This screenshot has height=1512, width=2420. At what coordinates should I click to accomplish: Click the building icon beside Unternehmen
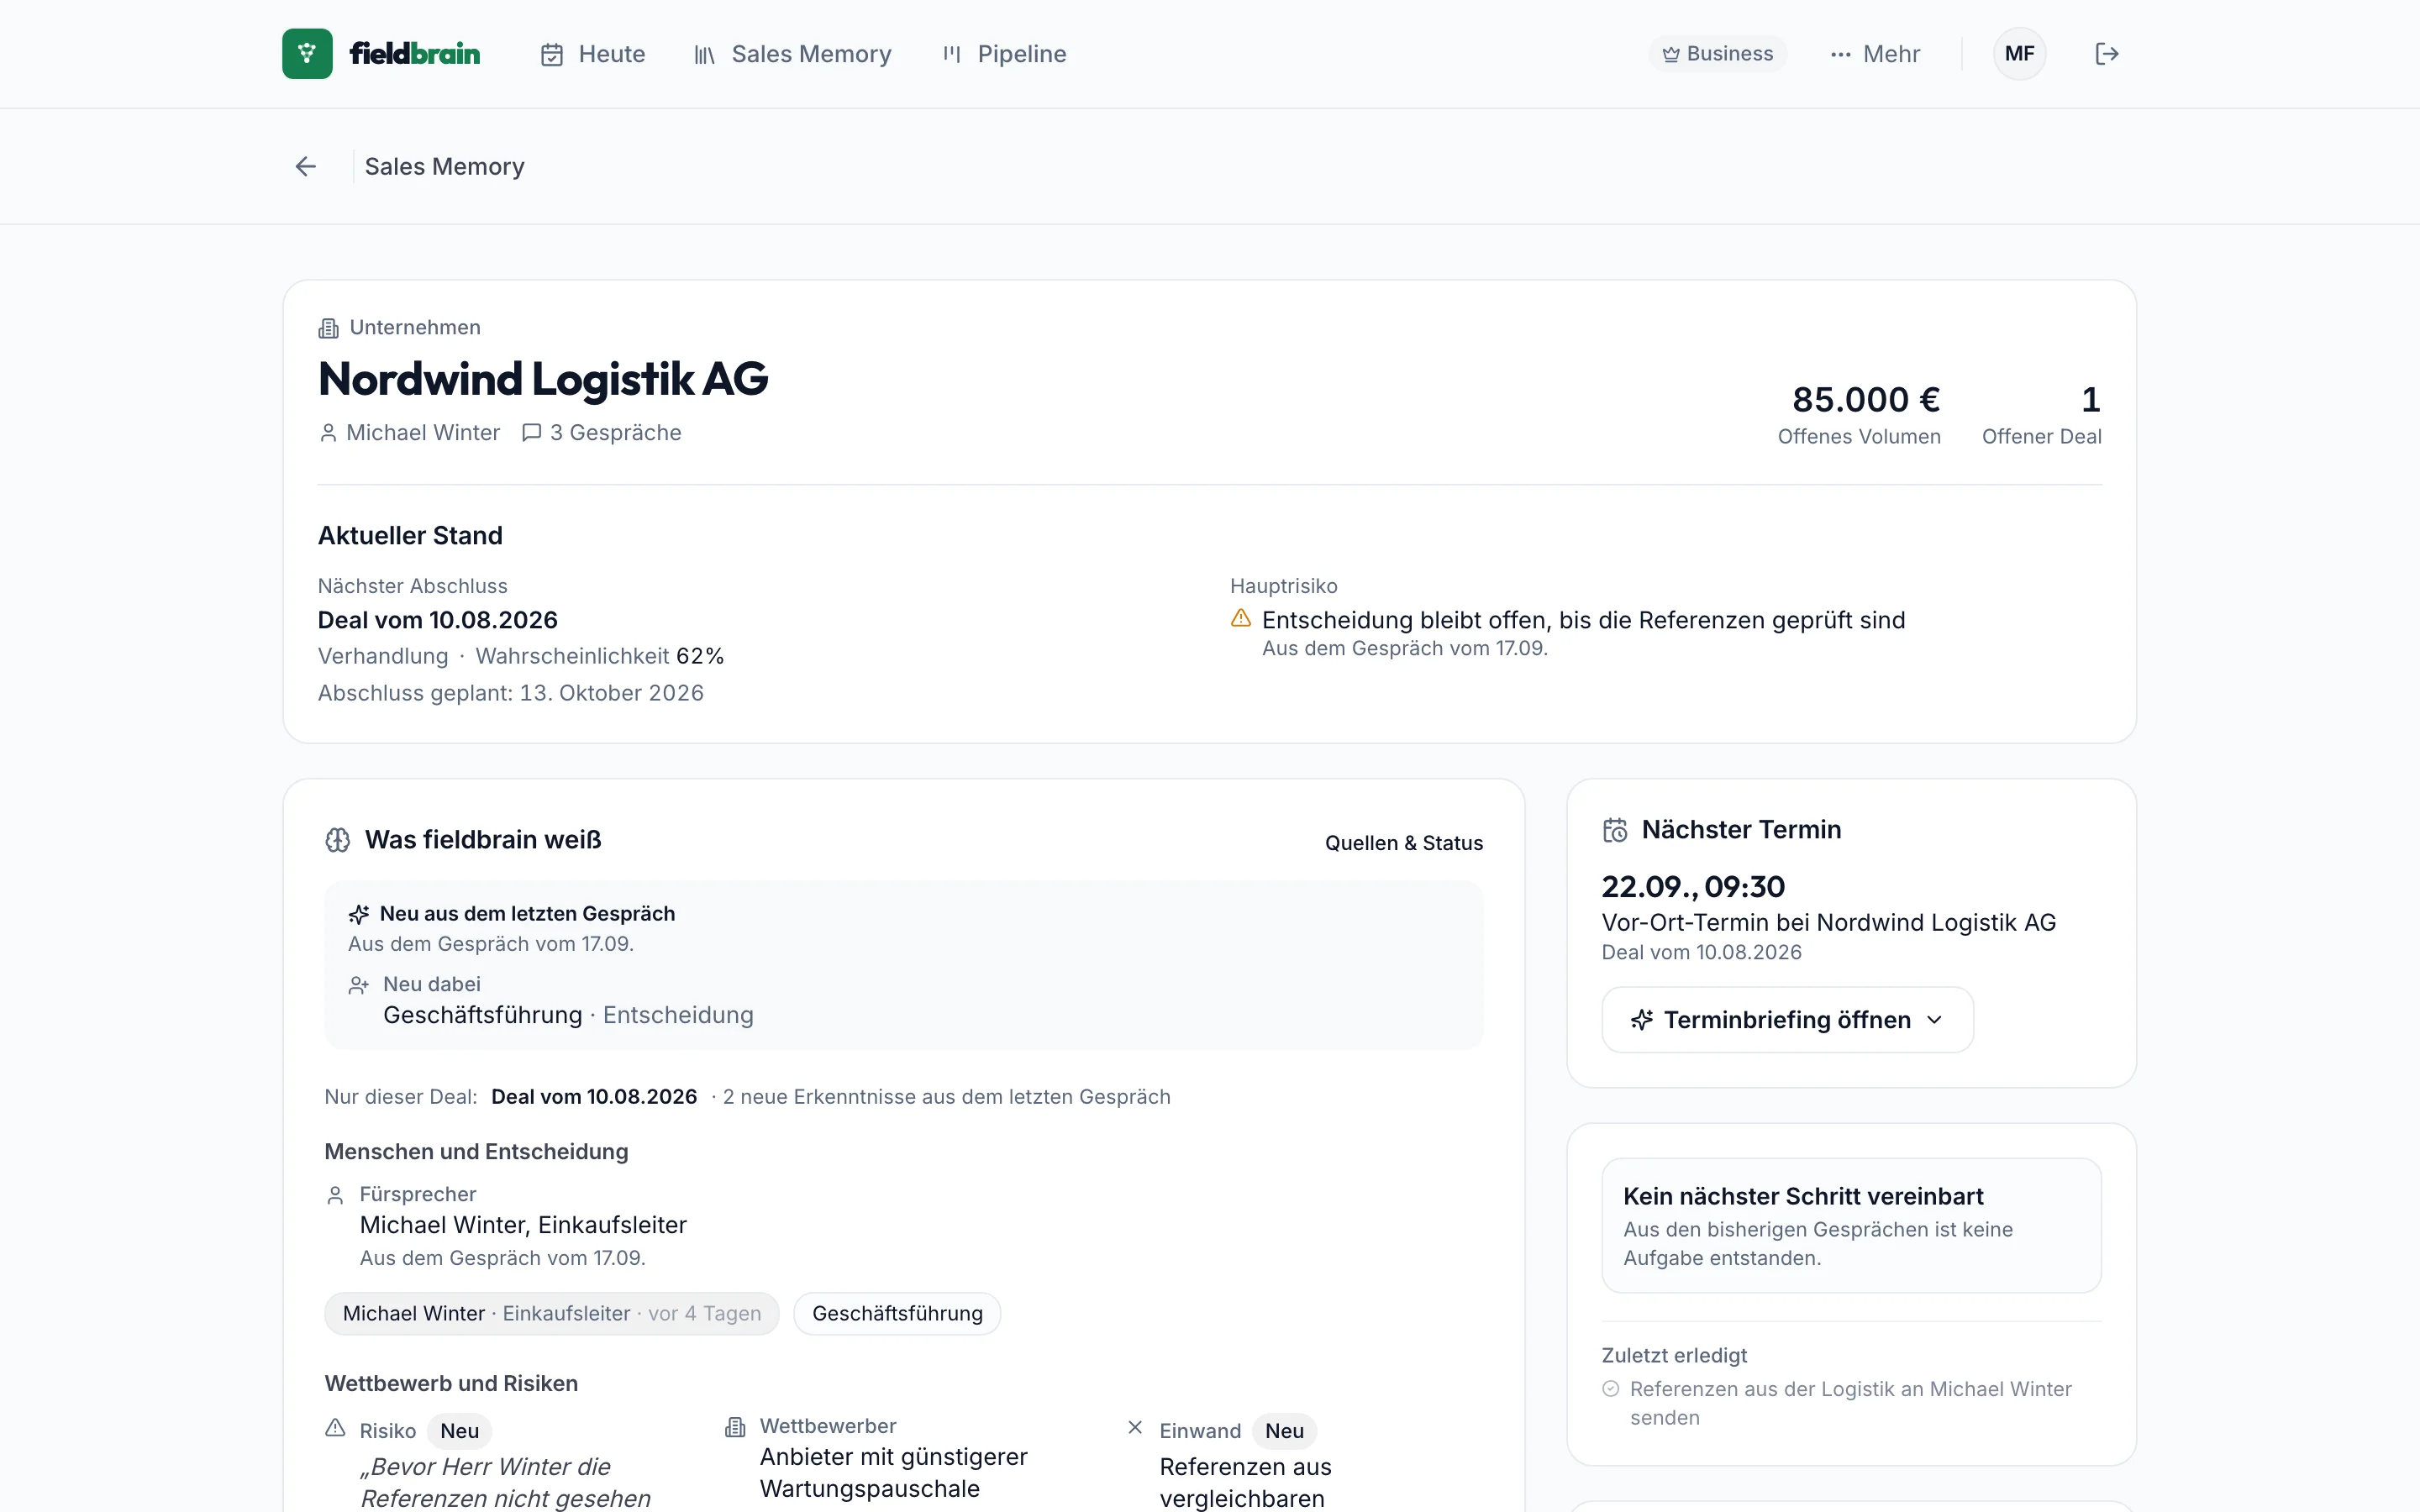pos(328,328)
